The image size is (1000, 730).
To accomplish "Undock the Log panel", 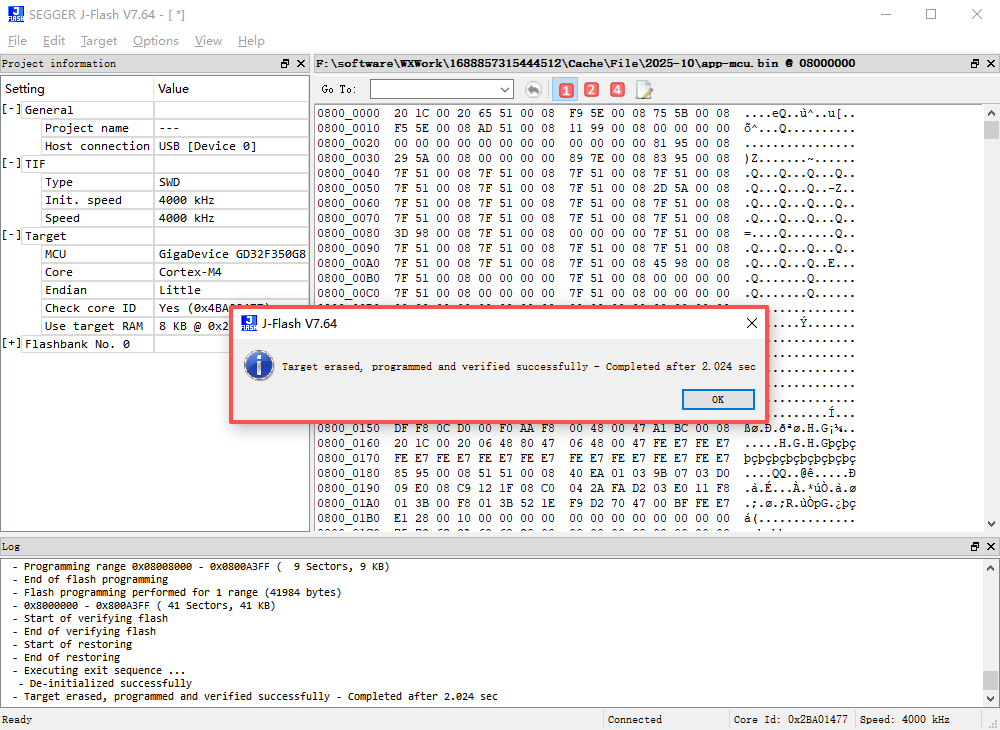I will tap(975, 547).
